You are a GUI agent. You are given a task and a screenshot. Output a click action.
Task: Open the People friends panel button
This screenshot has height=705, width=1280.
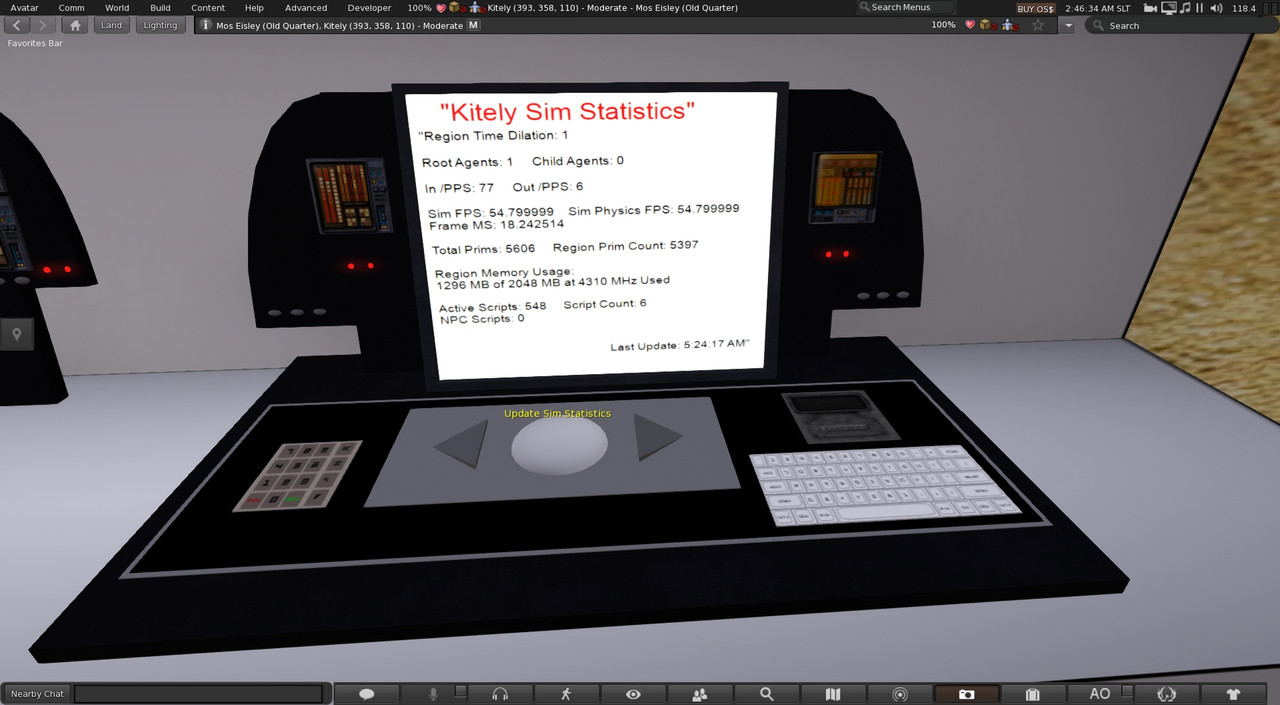pyautogui.click(x=700, y=694)
